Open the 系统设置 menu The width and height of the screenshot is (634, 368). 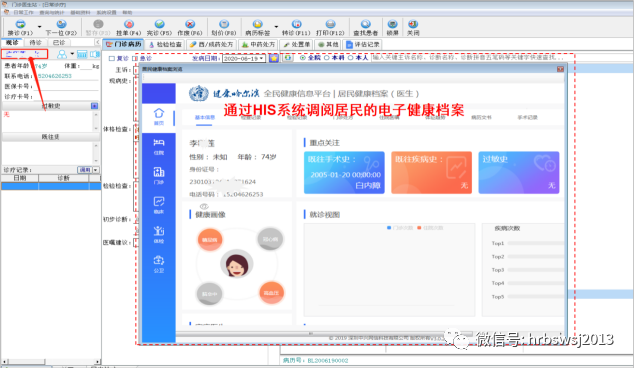tap(106, 13)
